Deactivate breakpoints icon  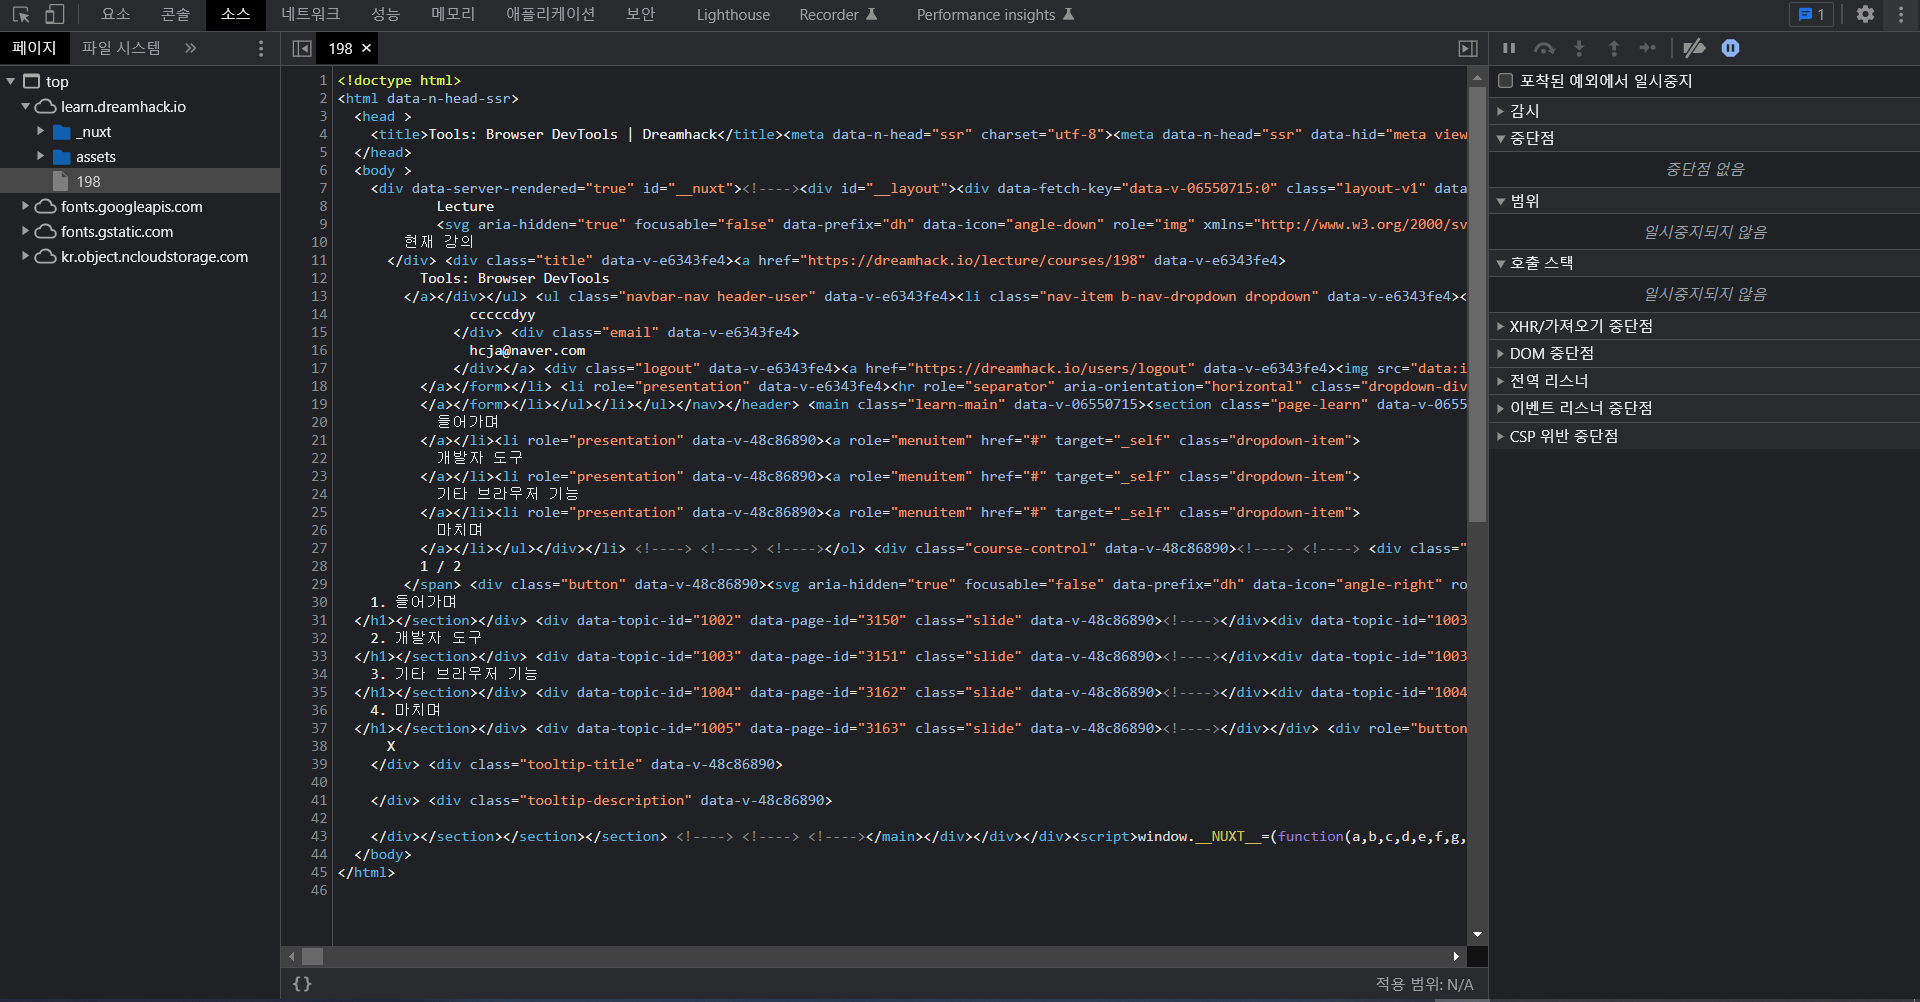pos(1694,48)
